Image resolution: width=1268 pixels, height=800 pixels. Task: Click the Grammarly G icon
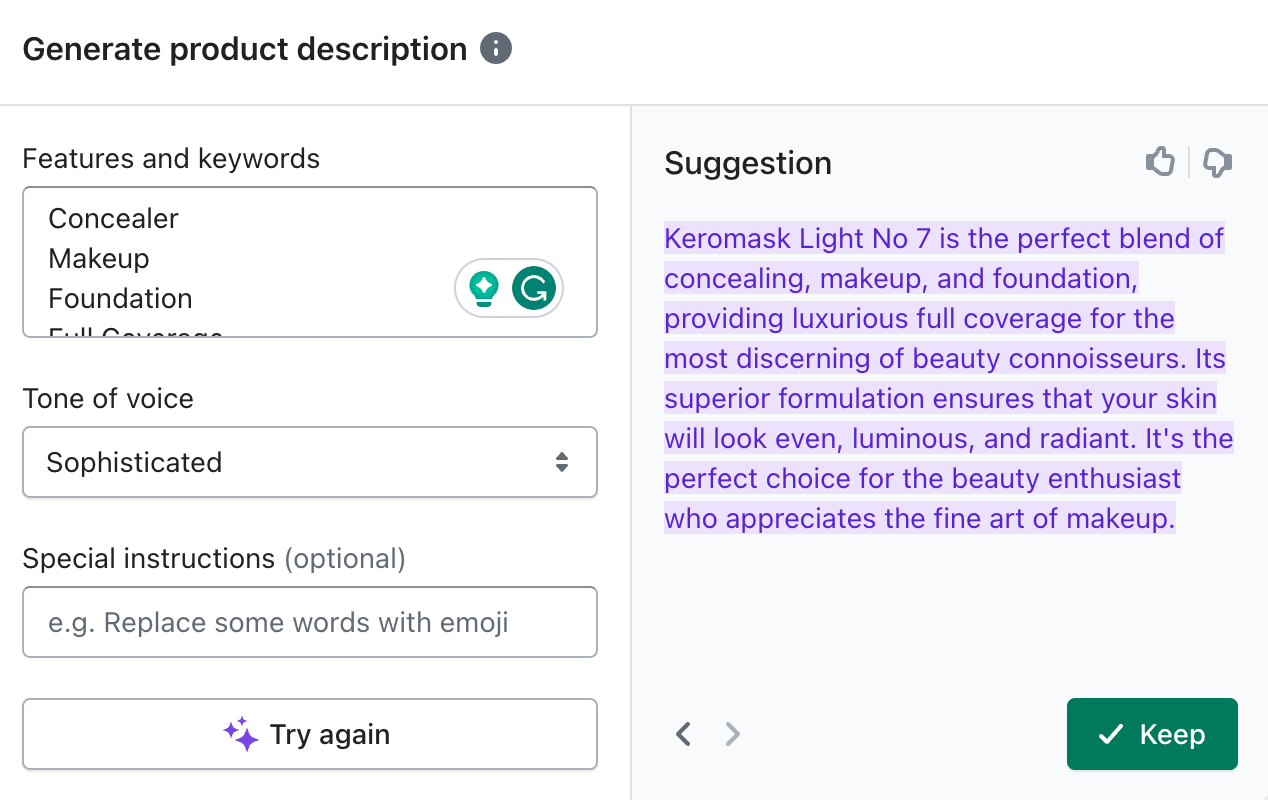(x=535, y=287)
